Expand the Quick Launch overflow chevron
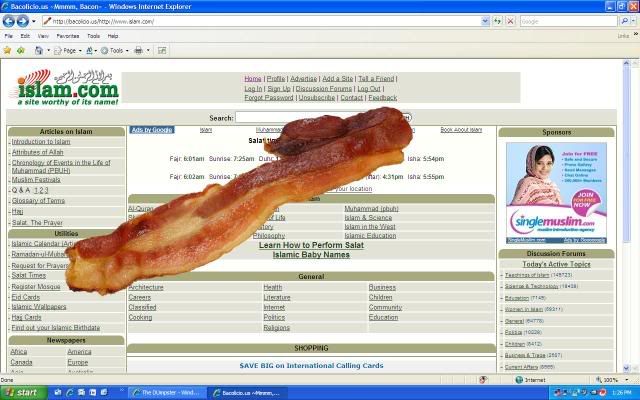 coord(121,391)
